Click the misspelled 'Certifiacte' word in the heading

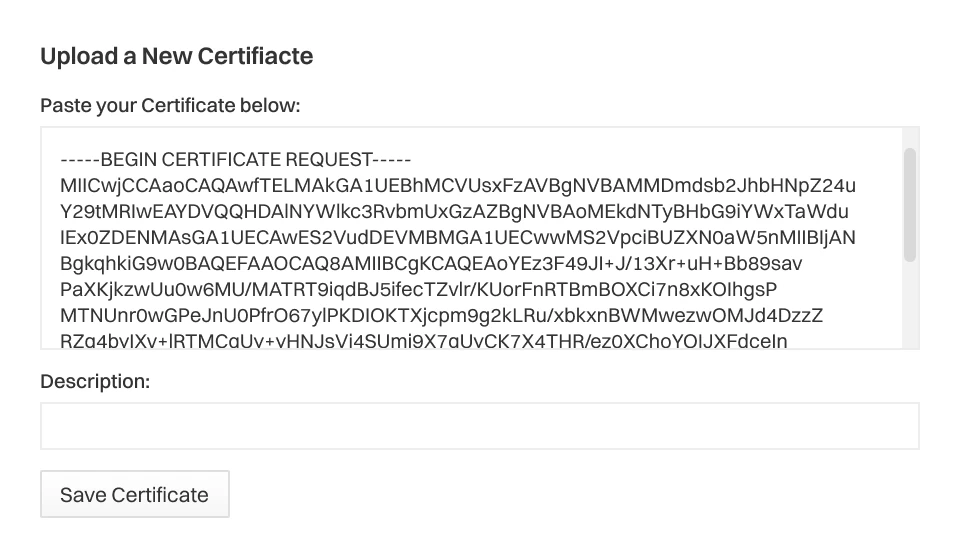click(257, 56)
